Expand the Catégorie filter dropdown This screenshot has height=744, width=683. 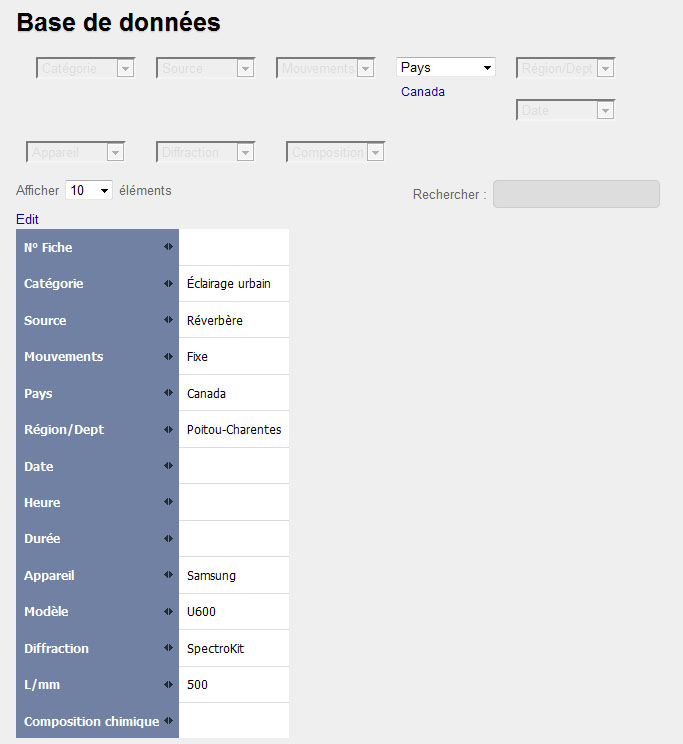(85, 68)
